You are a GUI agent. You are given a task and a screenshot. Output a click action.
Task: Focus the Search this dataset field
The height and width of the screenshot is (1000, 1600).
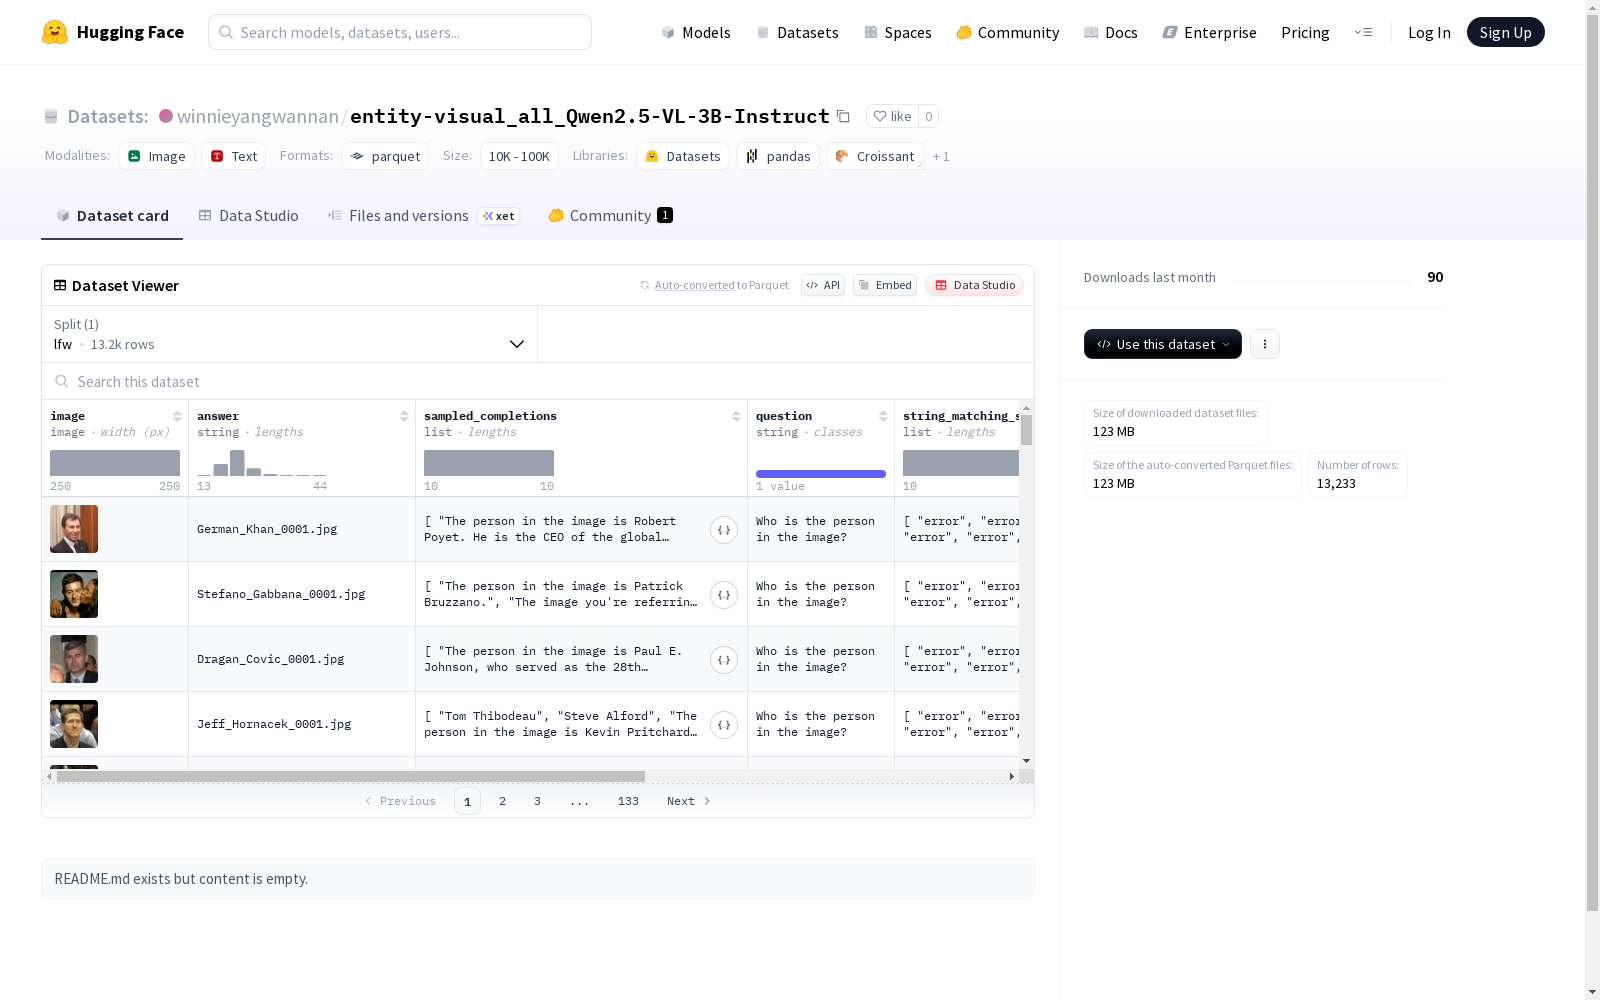[538, 381]
